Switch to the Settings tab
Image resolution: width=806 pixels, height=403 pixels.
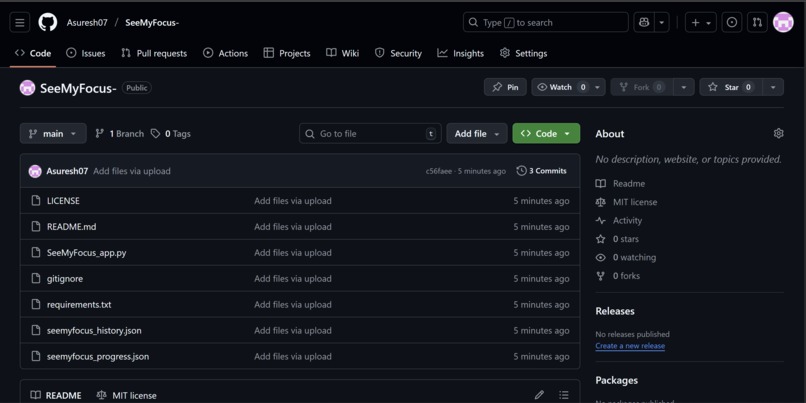[x=523, y=53]
